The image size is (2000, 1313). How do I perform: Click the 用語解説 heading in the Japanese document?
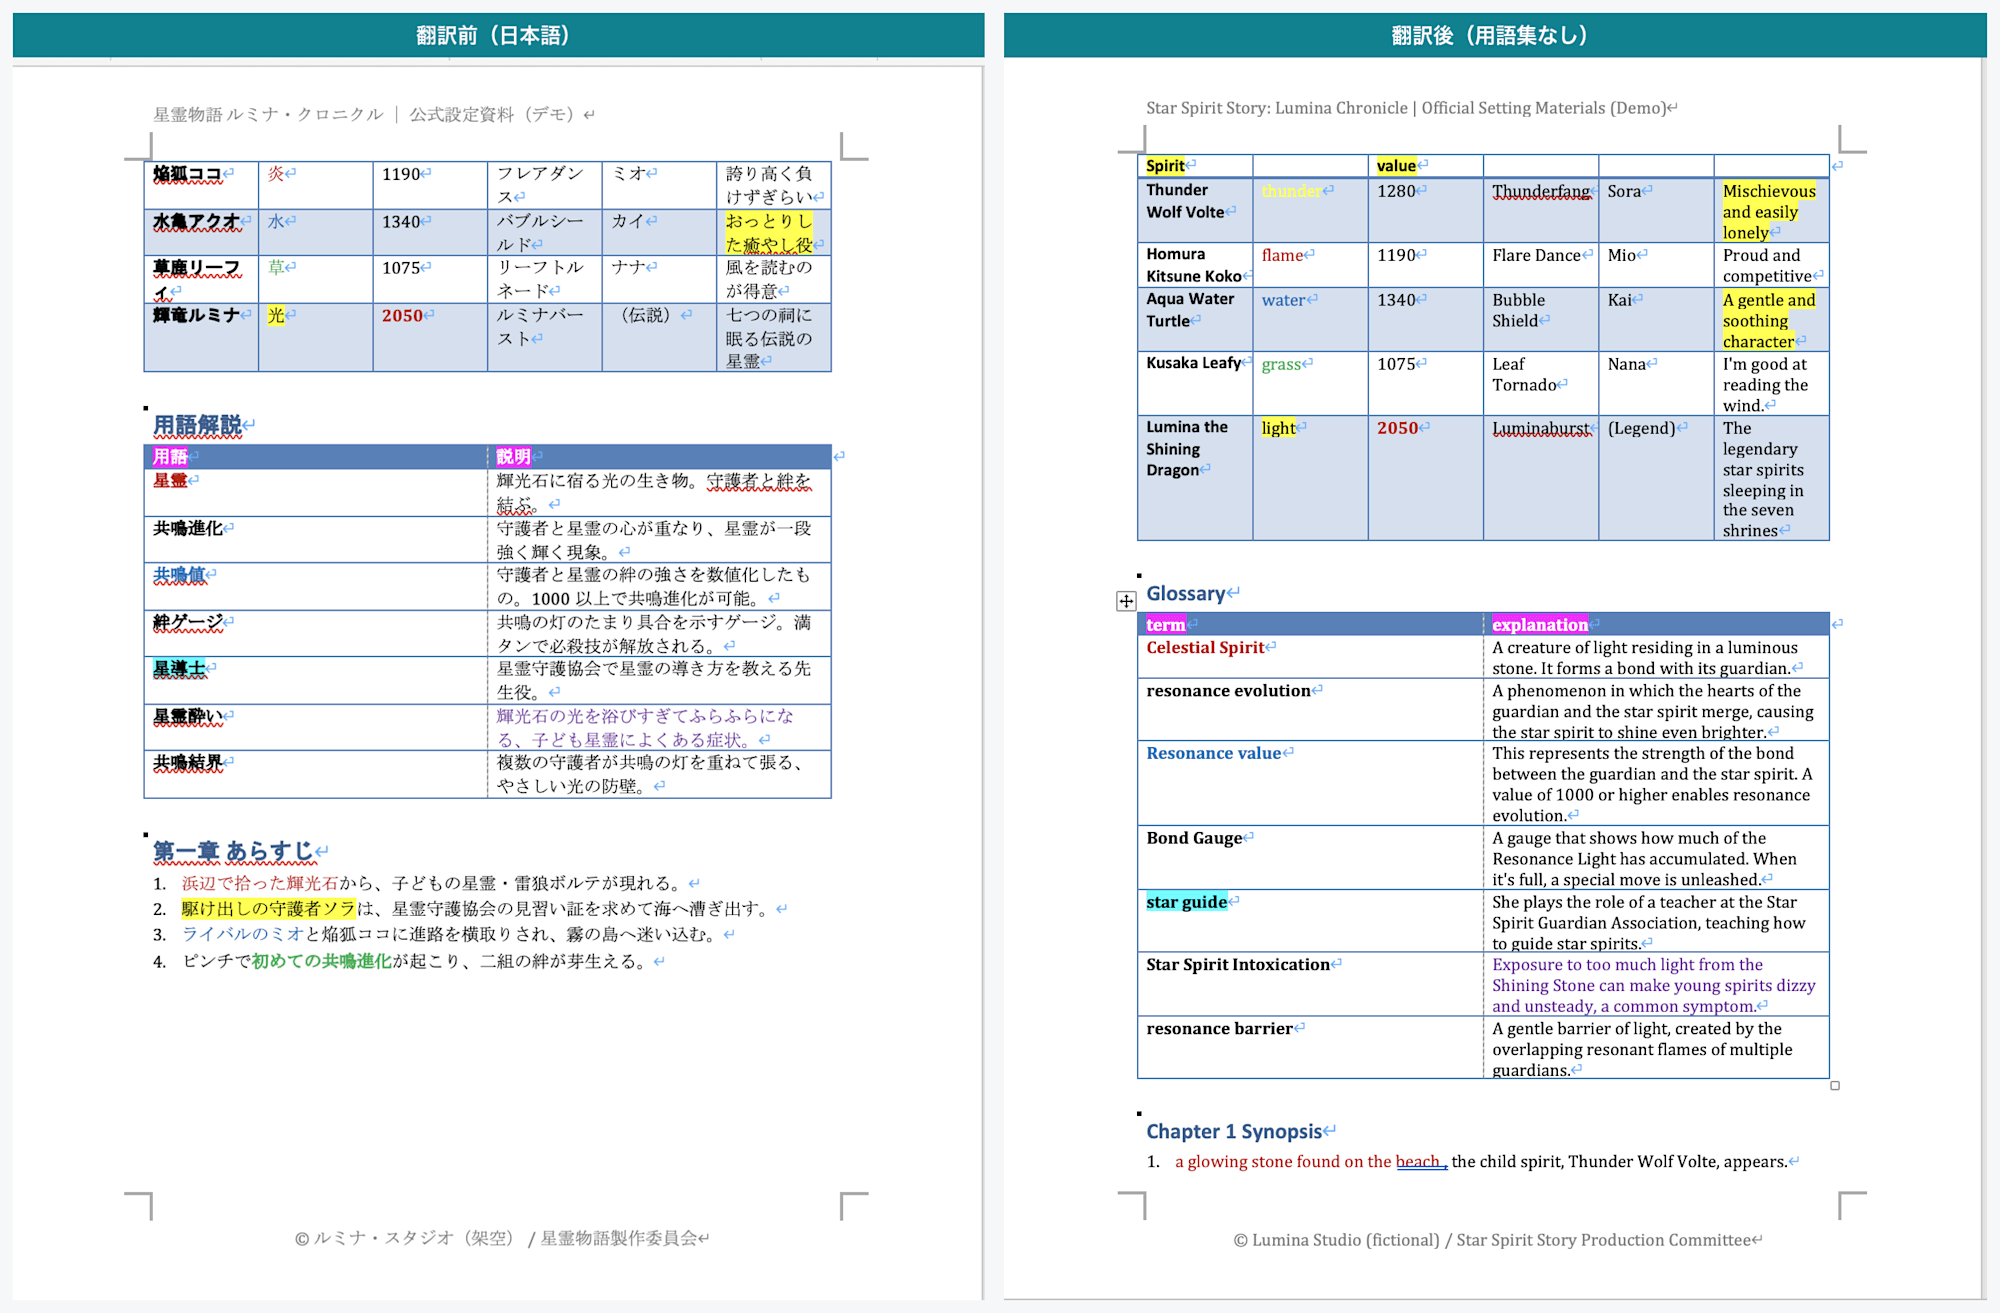197,425
